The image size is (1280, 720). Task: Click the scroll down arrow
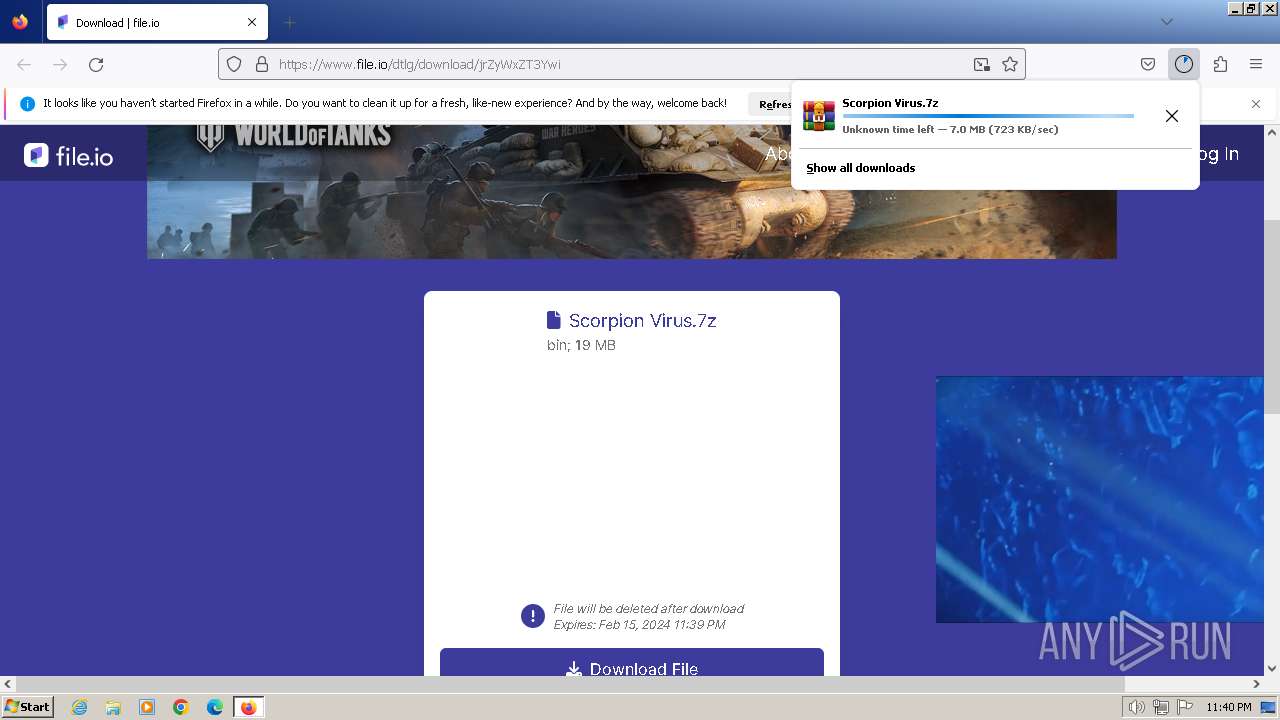pos(1272,668)
